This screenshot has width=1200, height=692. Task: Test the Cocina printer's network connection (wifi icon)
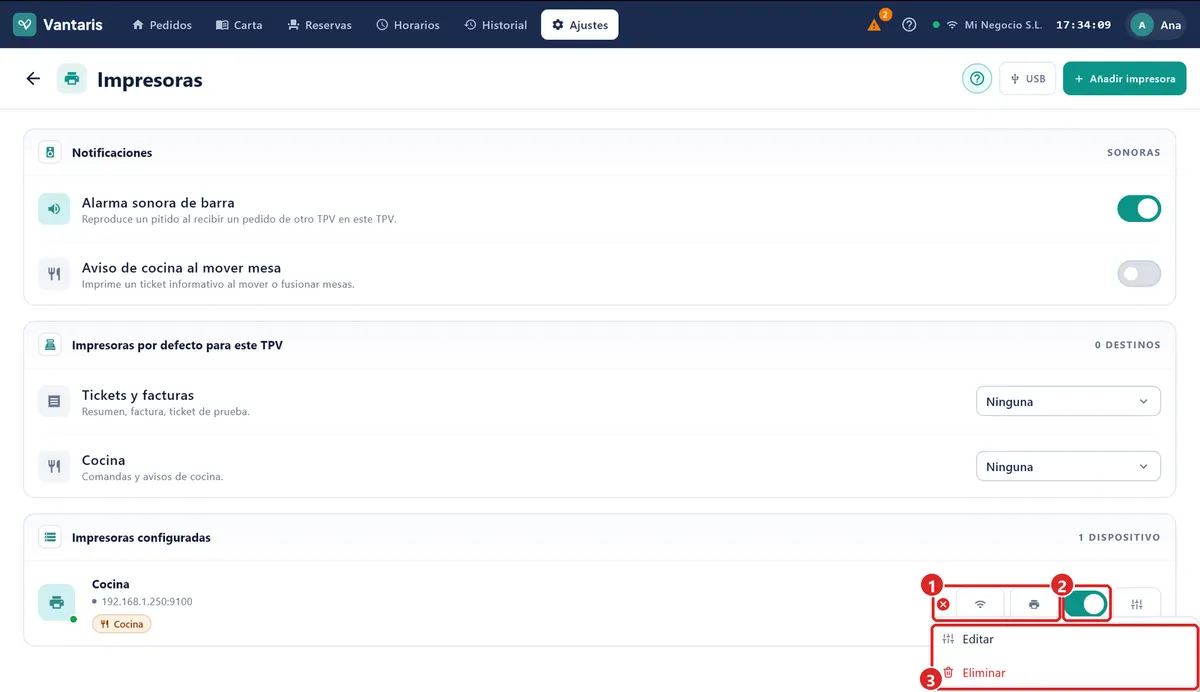[981, 604]
